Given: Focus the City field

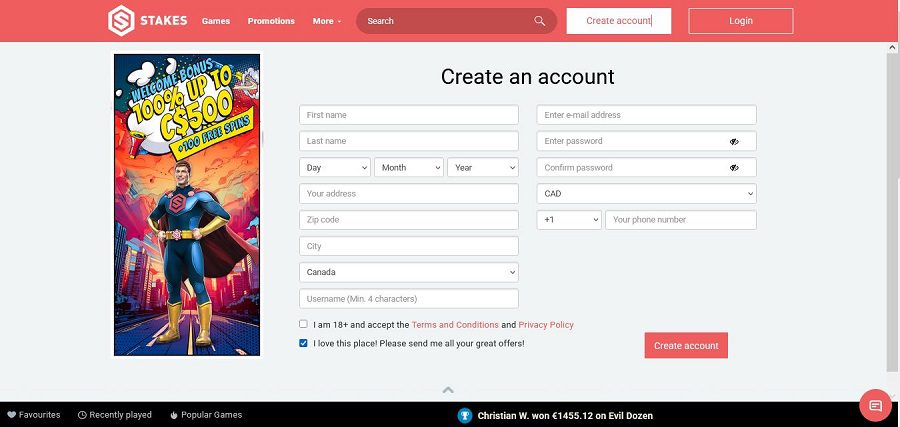Looking at the screenshot, I should (x=409, y=246).
